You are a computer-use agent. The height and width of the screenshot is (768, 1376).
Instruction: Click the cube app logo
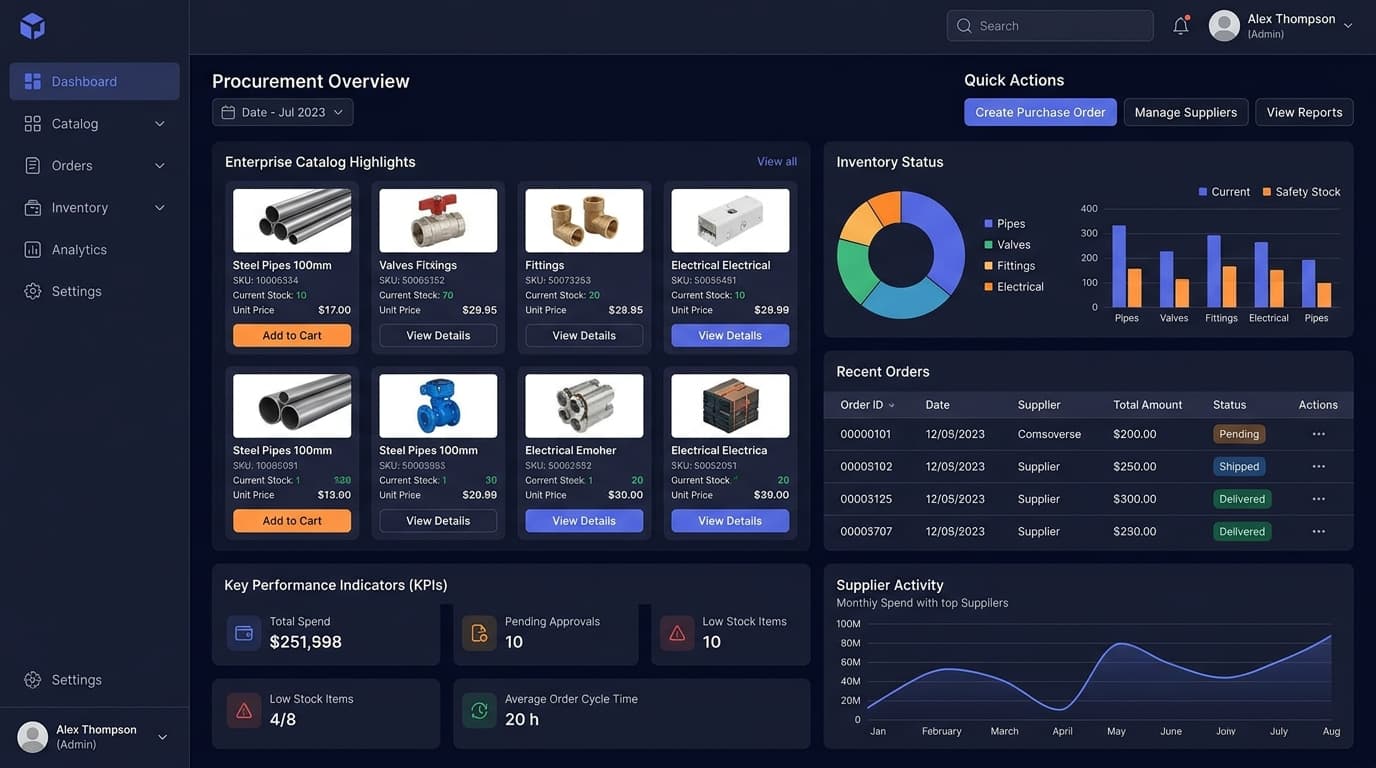(x=33, y=26)
